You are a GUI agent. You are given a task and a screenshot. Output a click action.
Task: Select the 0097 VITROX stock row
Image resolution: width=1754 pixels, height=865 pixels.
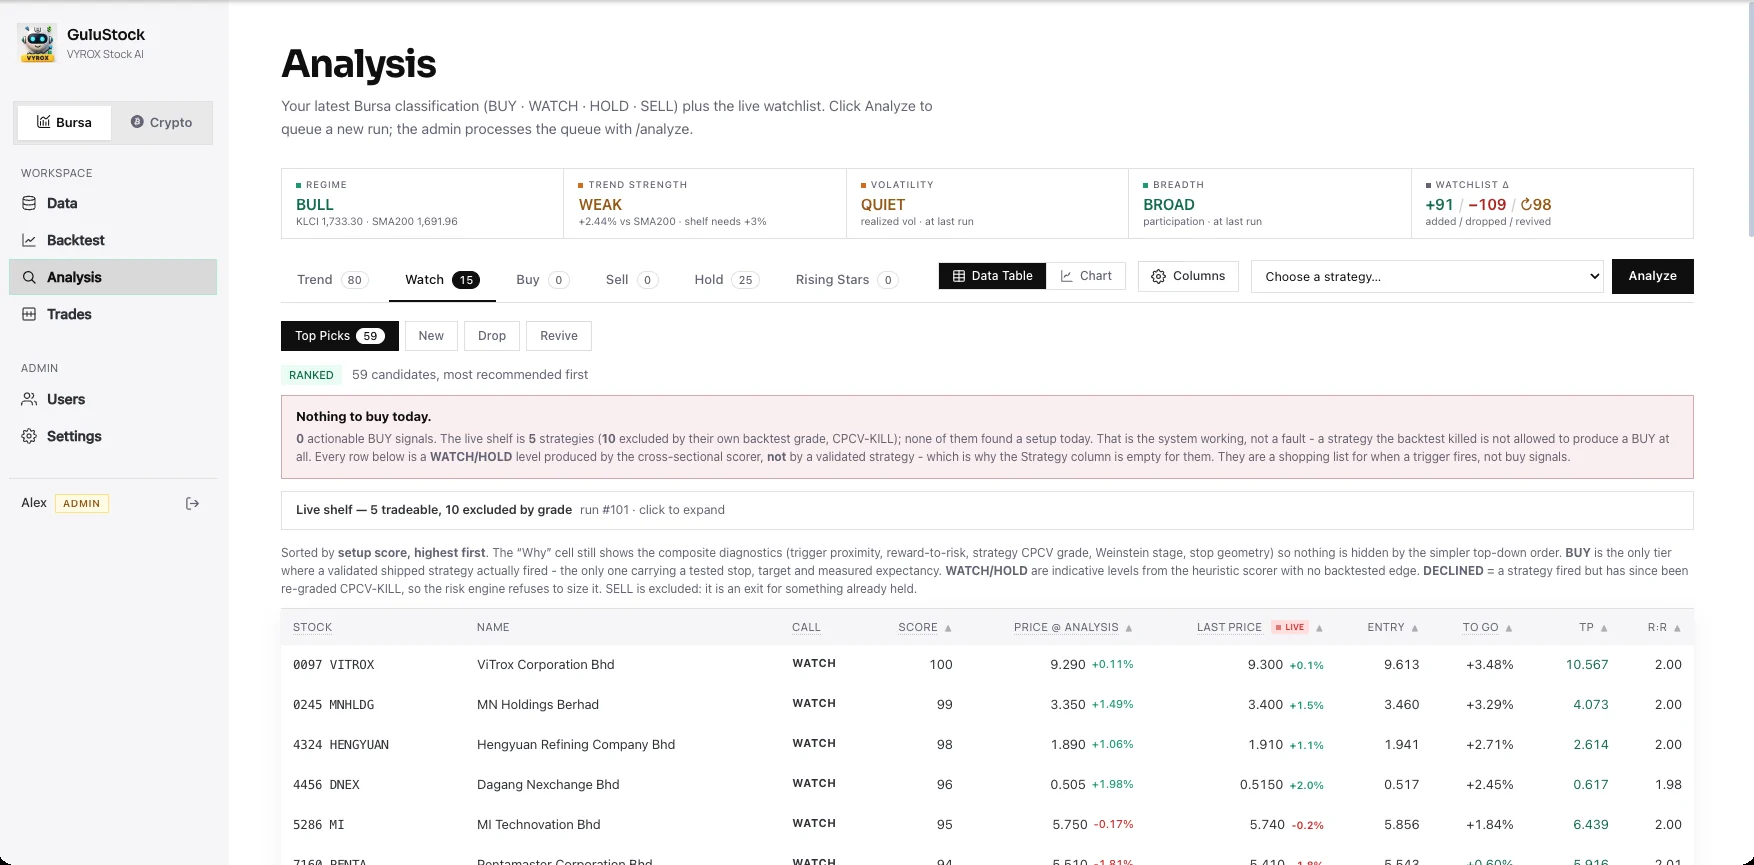click(x=987, y=664)
